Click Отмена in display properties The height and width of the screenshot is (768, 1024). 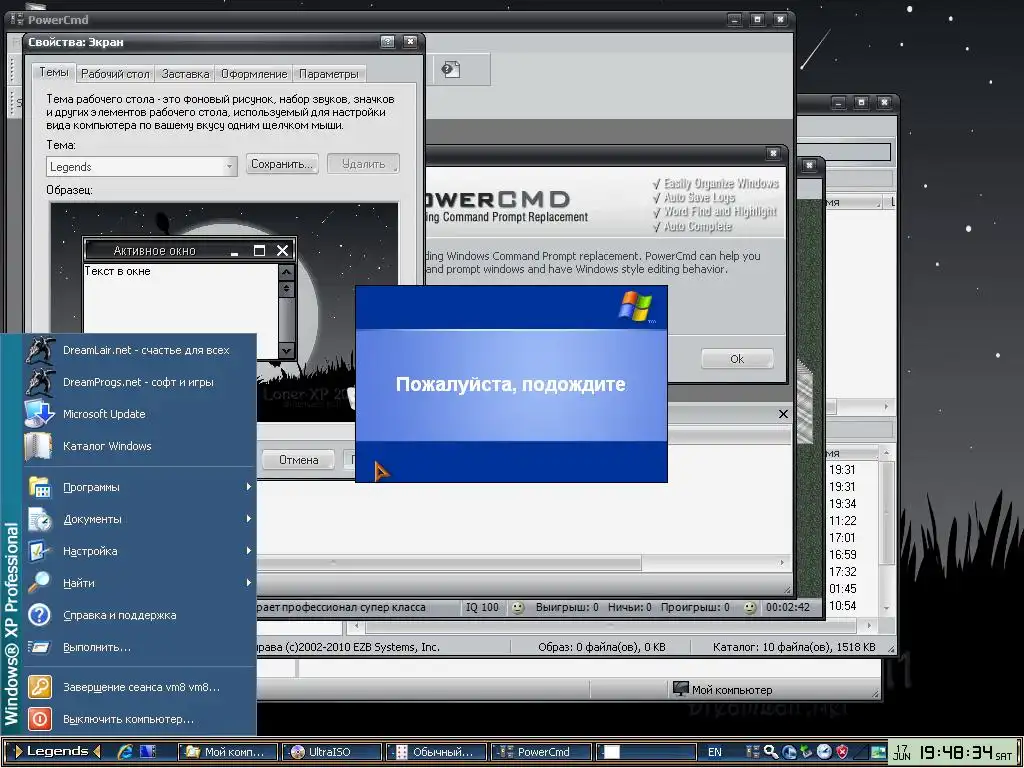tap(298, 460)
